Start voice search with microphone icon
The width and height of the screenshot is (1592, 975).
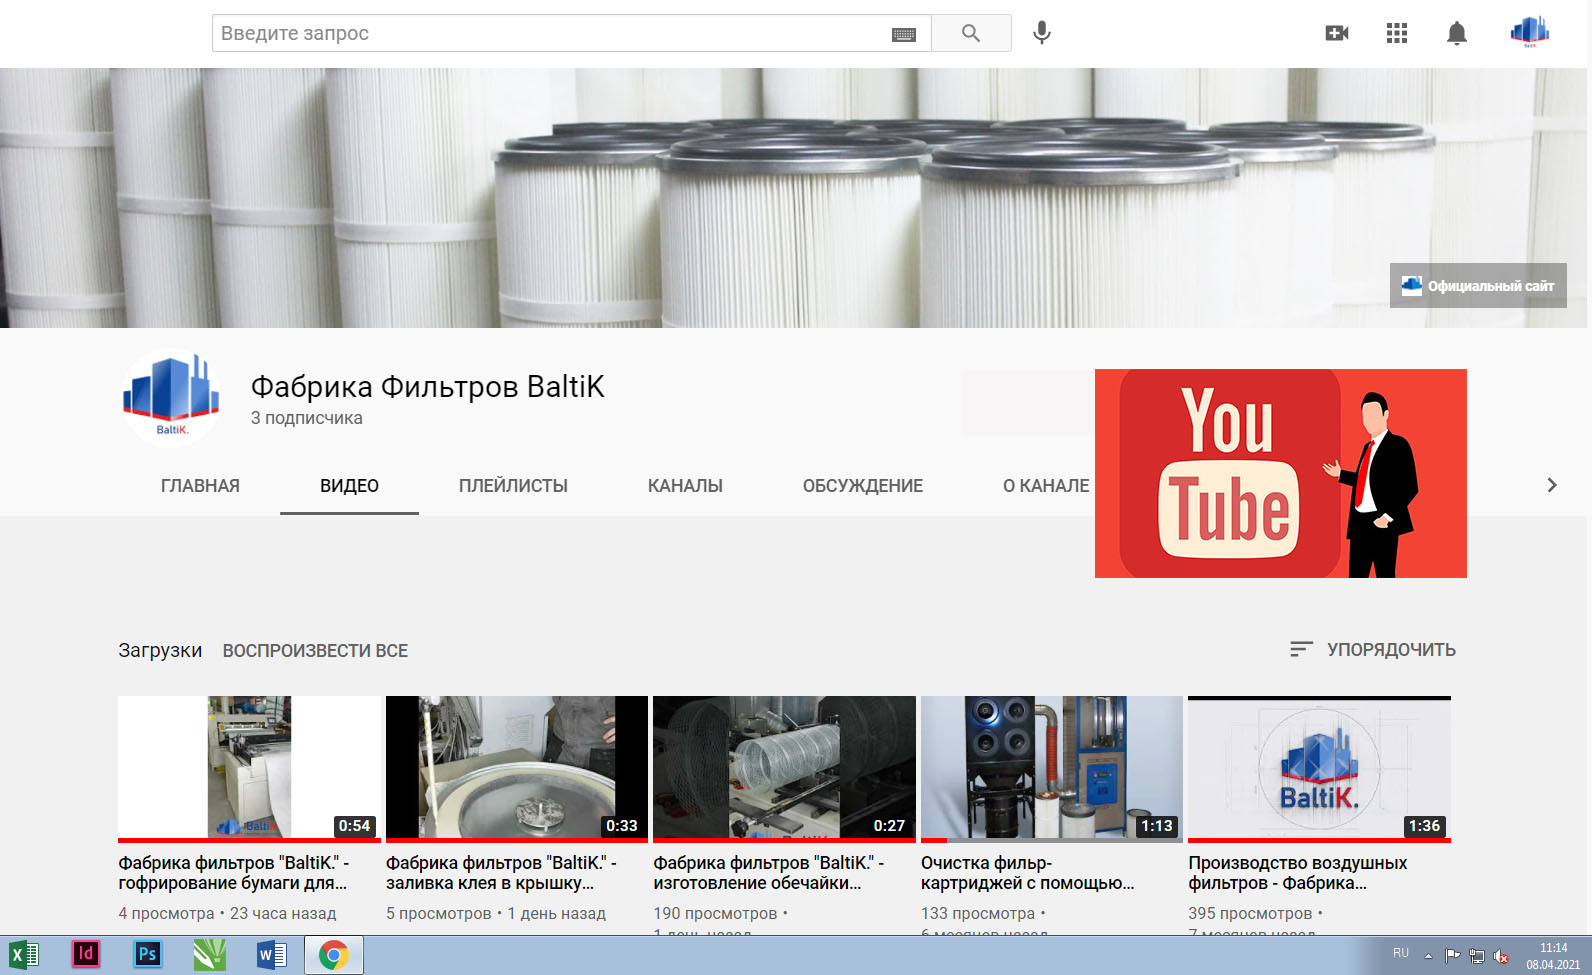tap(1042, 33)
